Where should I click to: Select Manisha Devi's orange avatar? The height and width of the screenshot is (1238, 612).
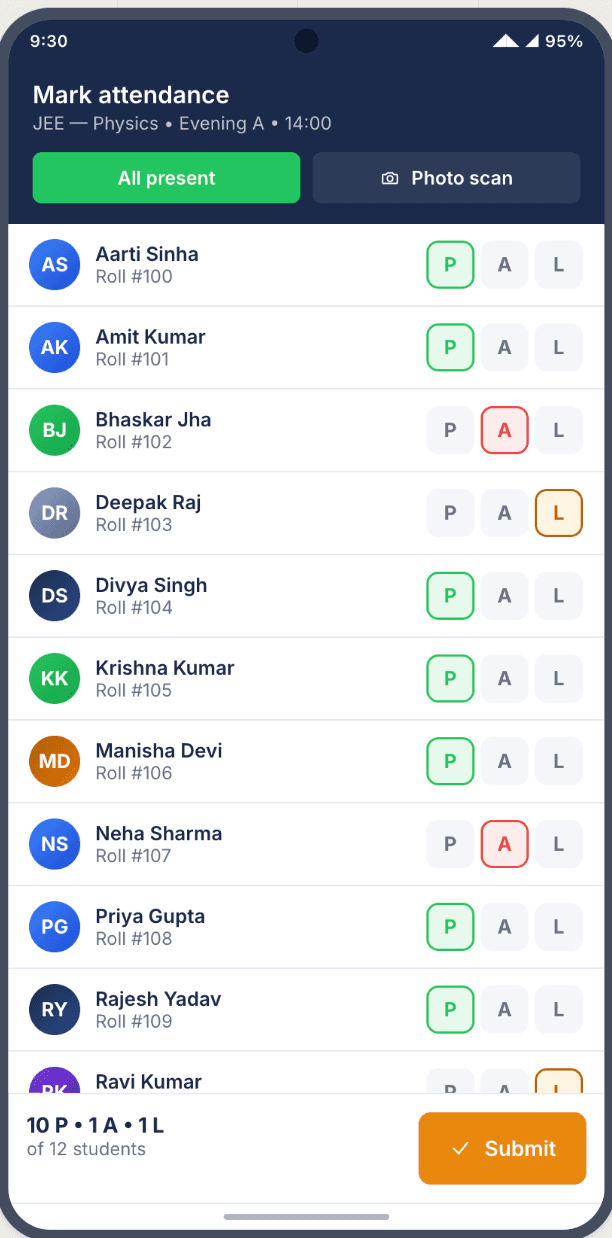pyautogui.click(x=54, y=761)
